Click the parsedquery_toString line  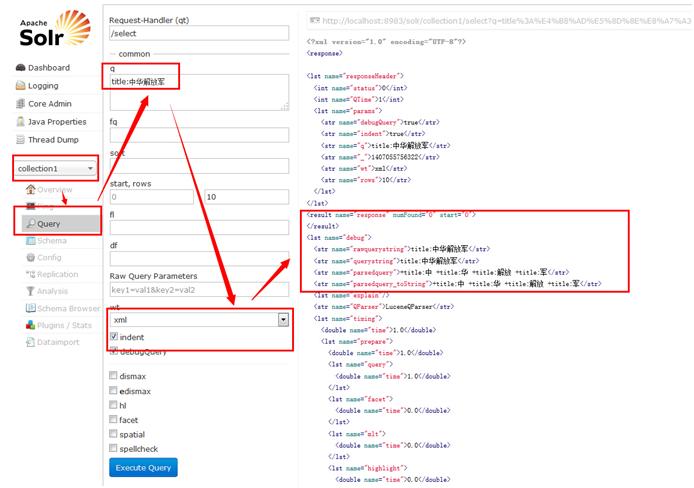tap(458, 284)
